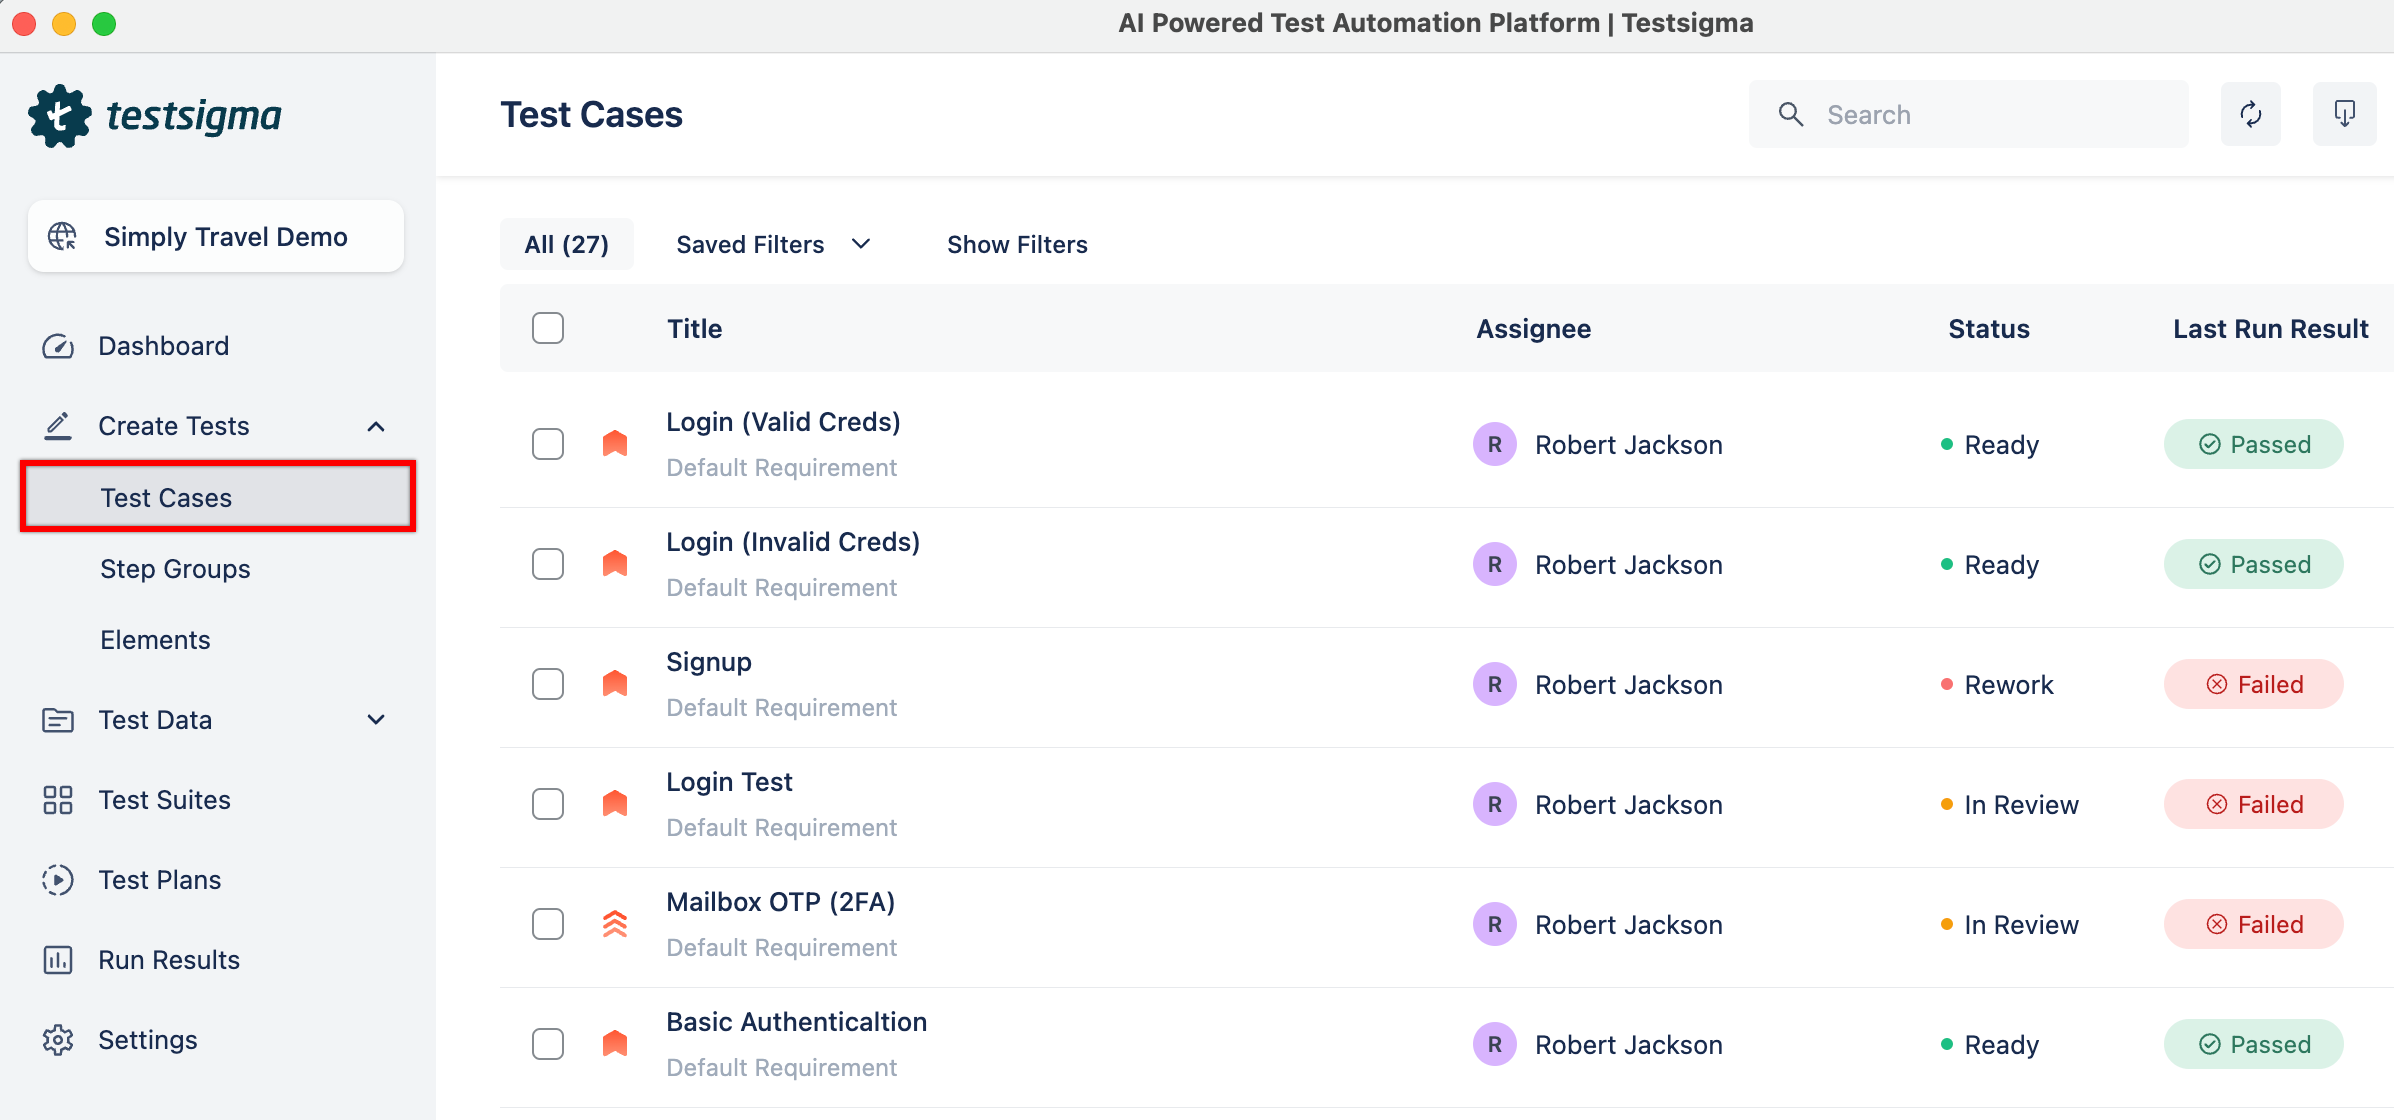
Task: Click the testsigma gear logo
Action: click(x=60, y=116)
